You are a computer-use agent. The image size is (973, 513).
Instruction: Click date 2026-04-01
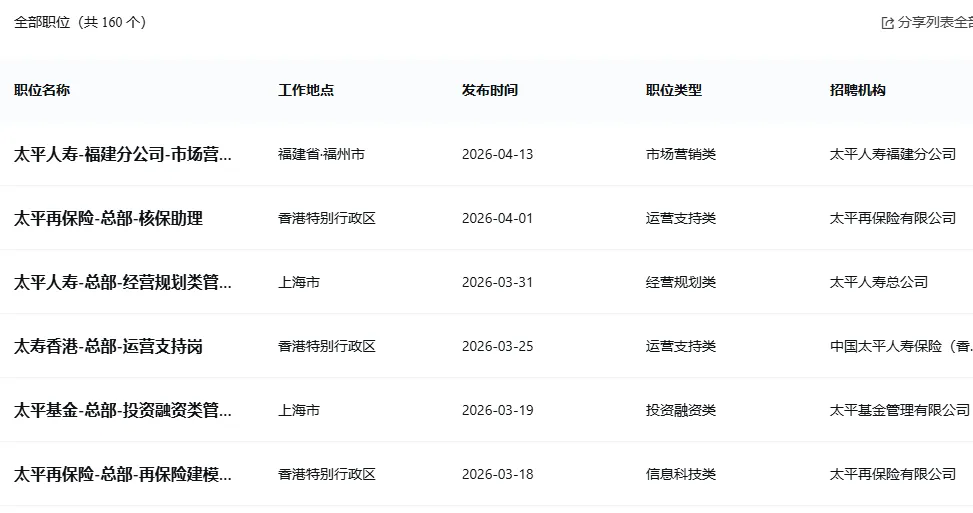pos(498,218)
